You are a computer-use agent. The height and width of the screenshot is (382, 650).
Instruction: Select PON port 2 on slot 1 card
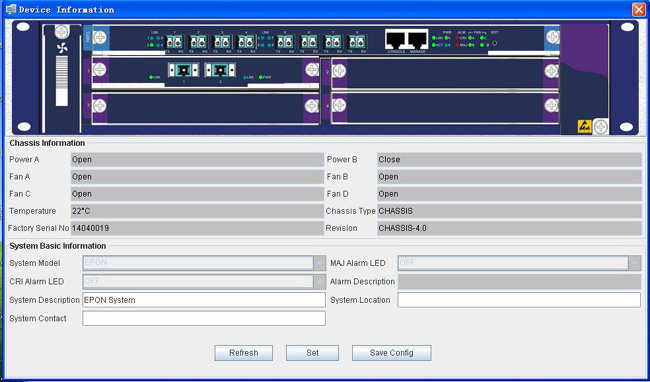click(x=220, y=70)
